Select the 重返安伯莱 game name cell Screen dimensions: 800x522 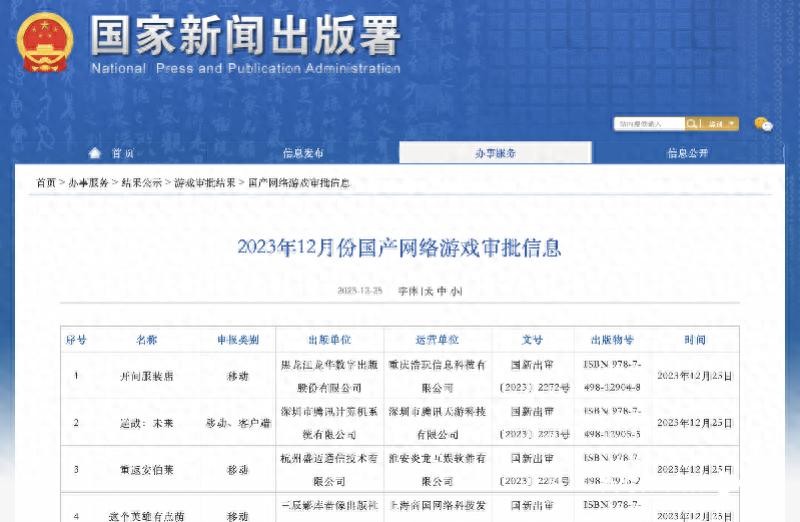147,469
